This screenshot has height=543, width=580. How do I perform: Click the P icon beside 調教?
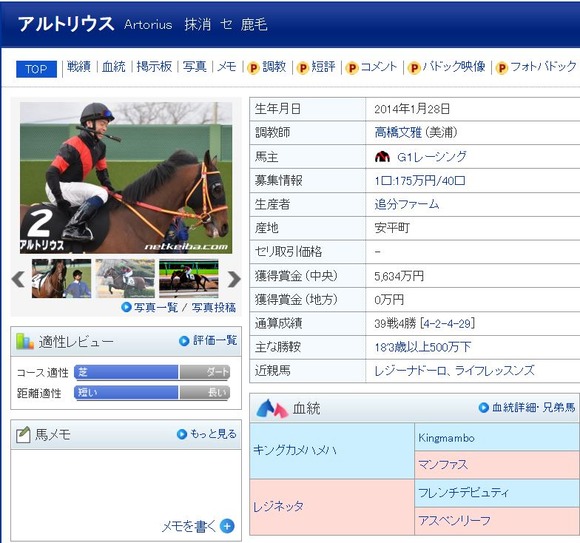[253, 68]
